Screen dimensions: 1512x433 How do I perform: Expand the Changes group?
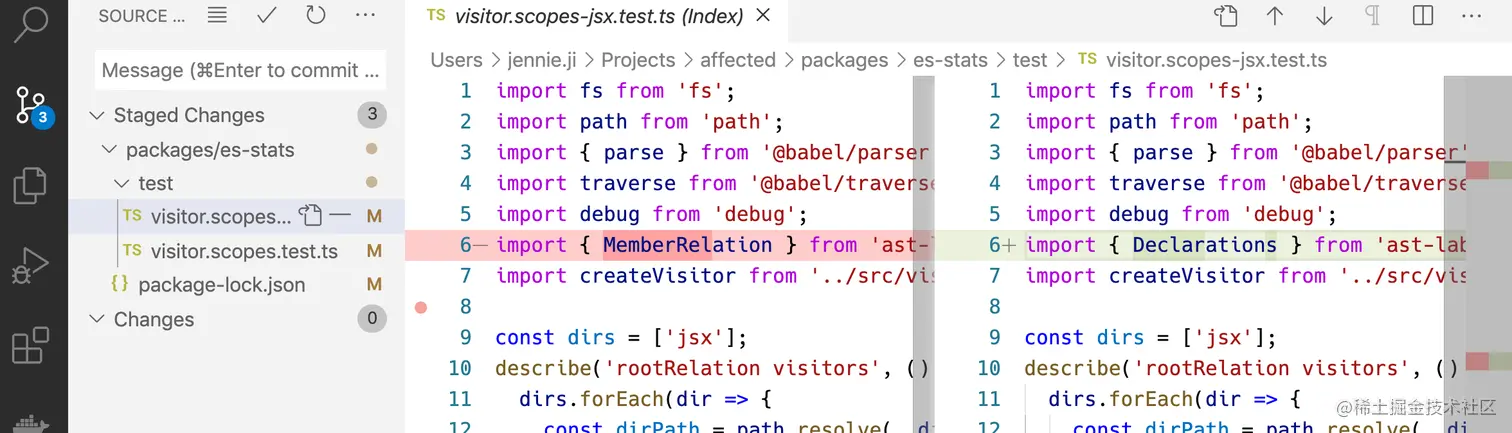point(97,319)
